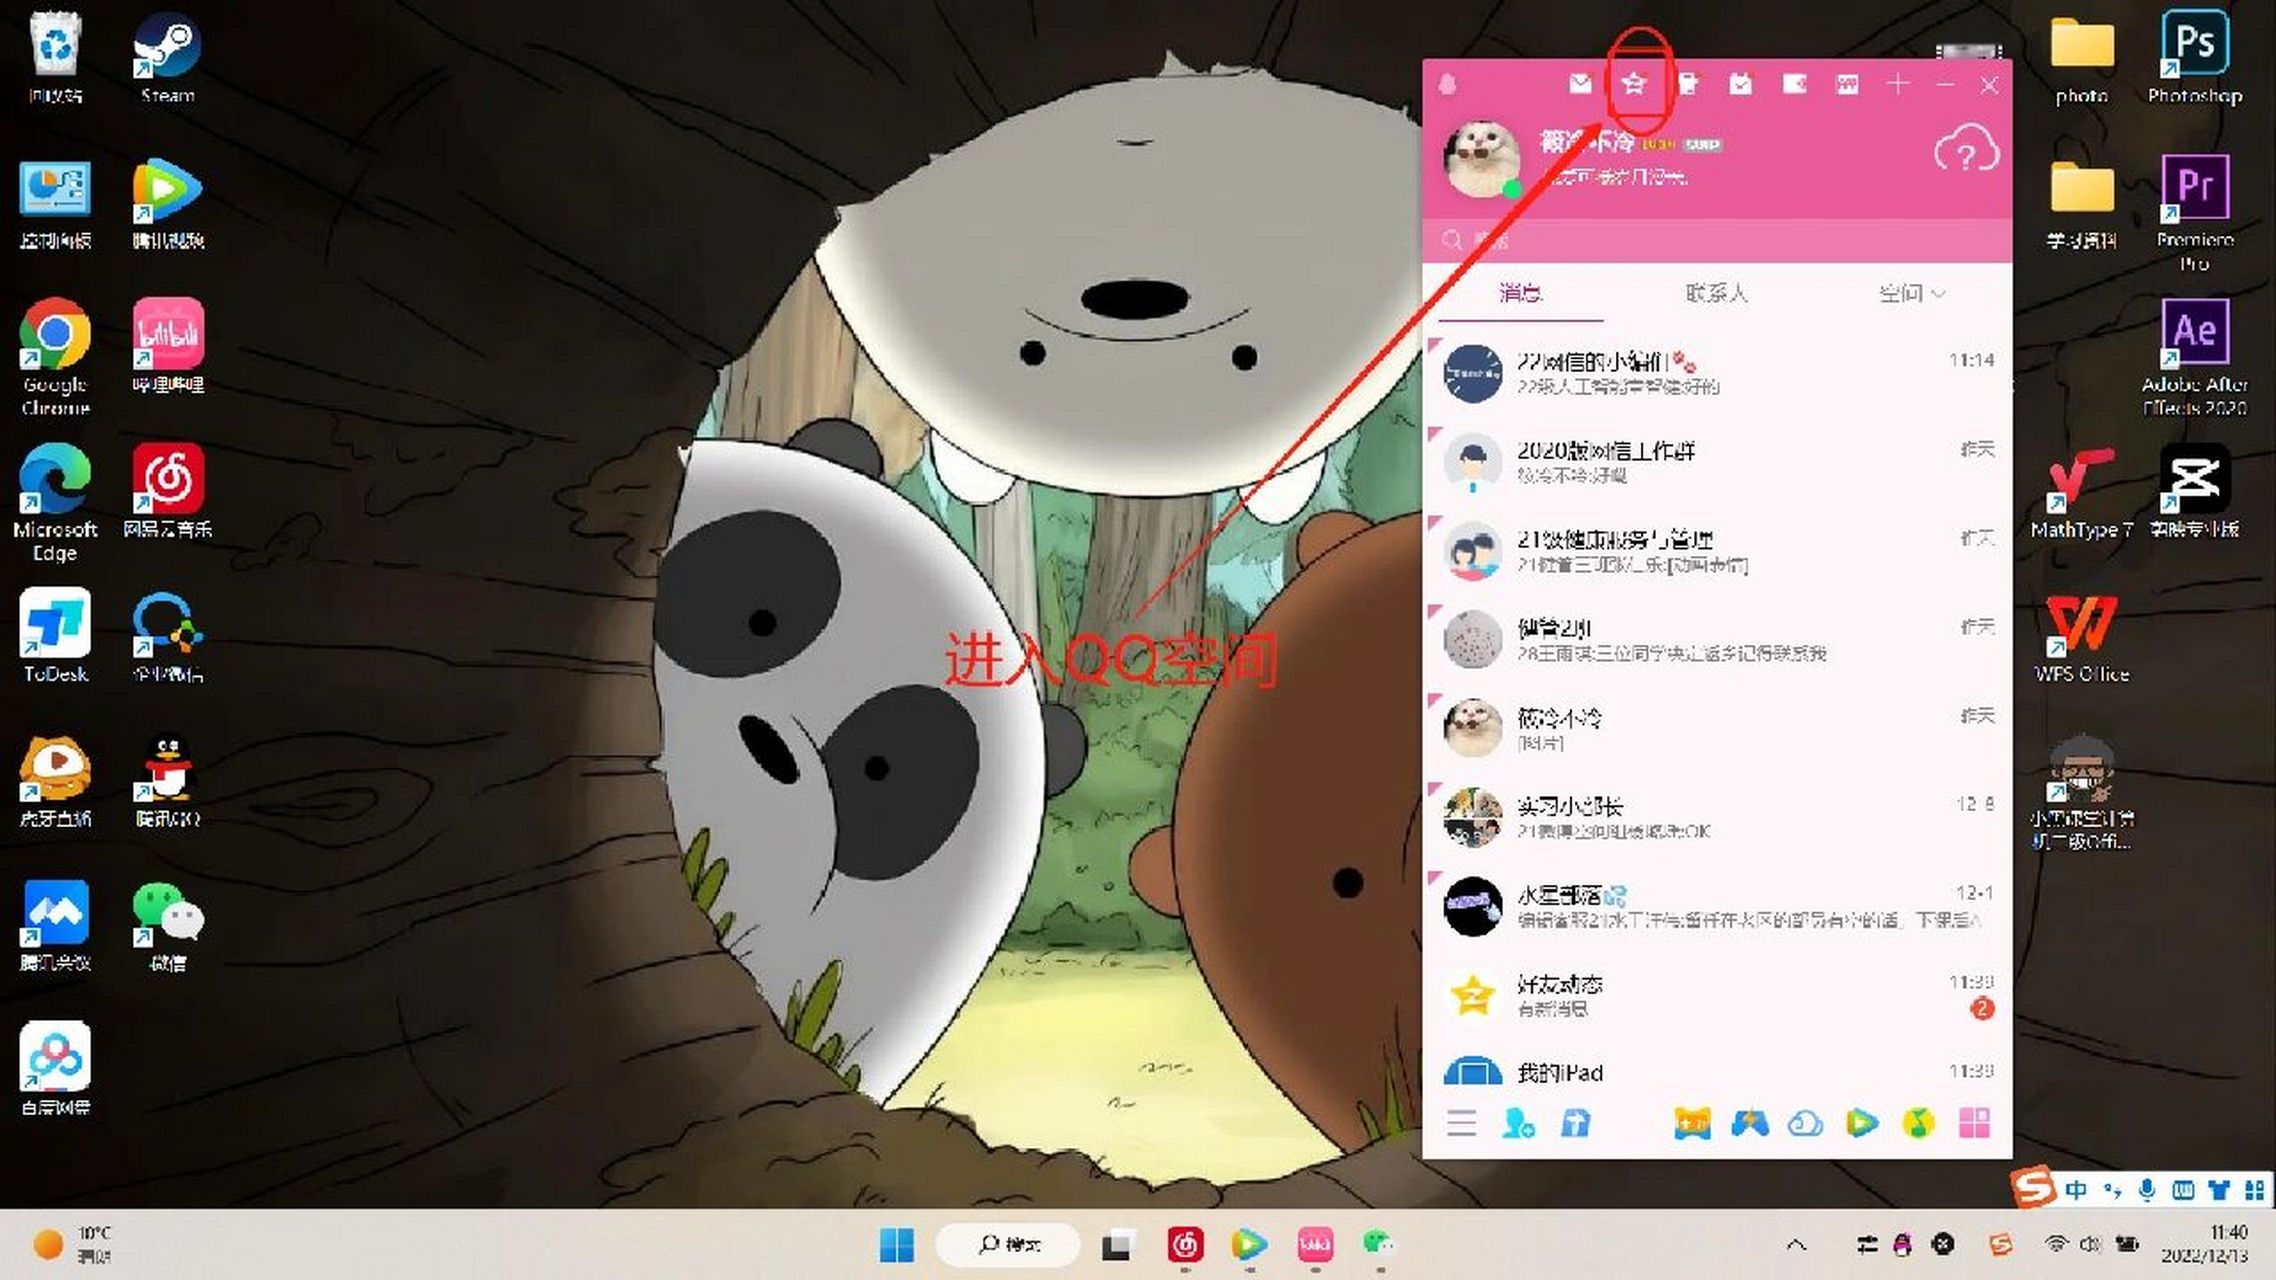Toggle Sogou punctuation mode button

(x=2112, y=1190)
